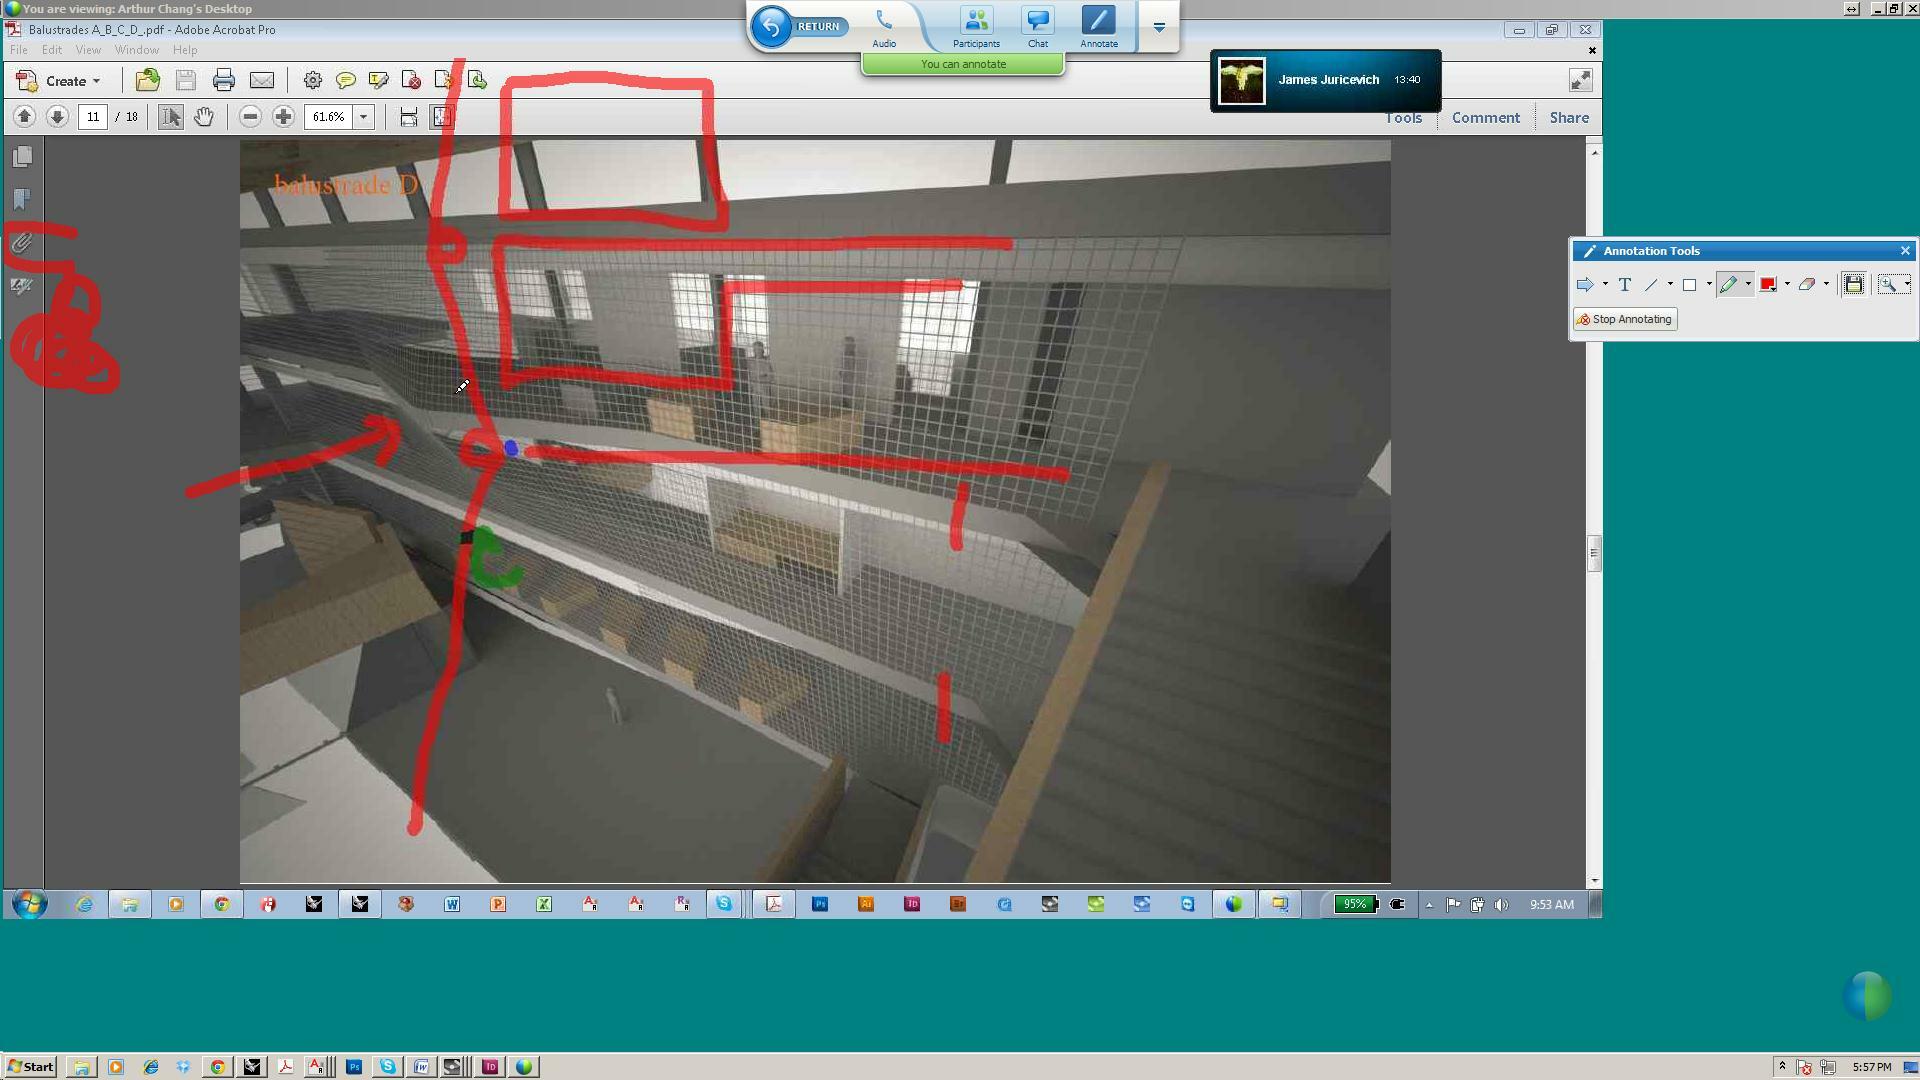Activate the text selection cursor tool
The height and width of the screenshot is (1080, 1920).
(x=171, y=117)
